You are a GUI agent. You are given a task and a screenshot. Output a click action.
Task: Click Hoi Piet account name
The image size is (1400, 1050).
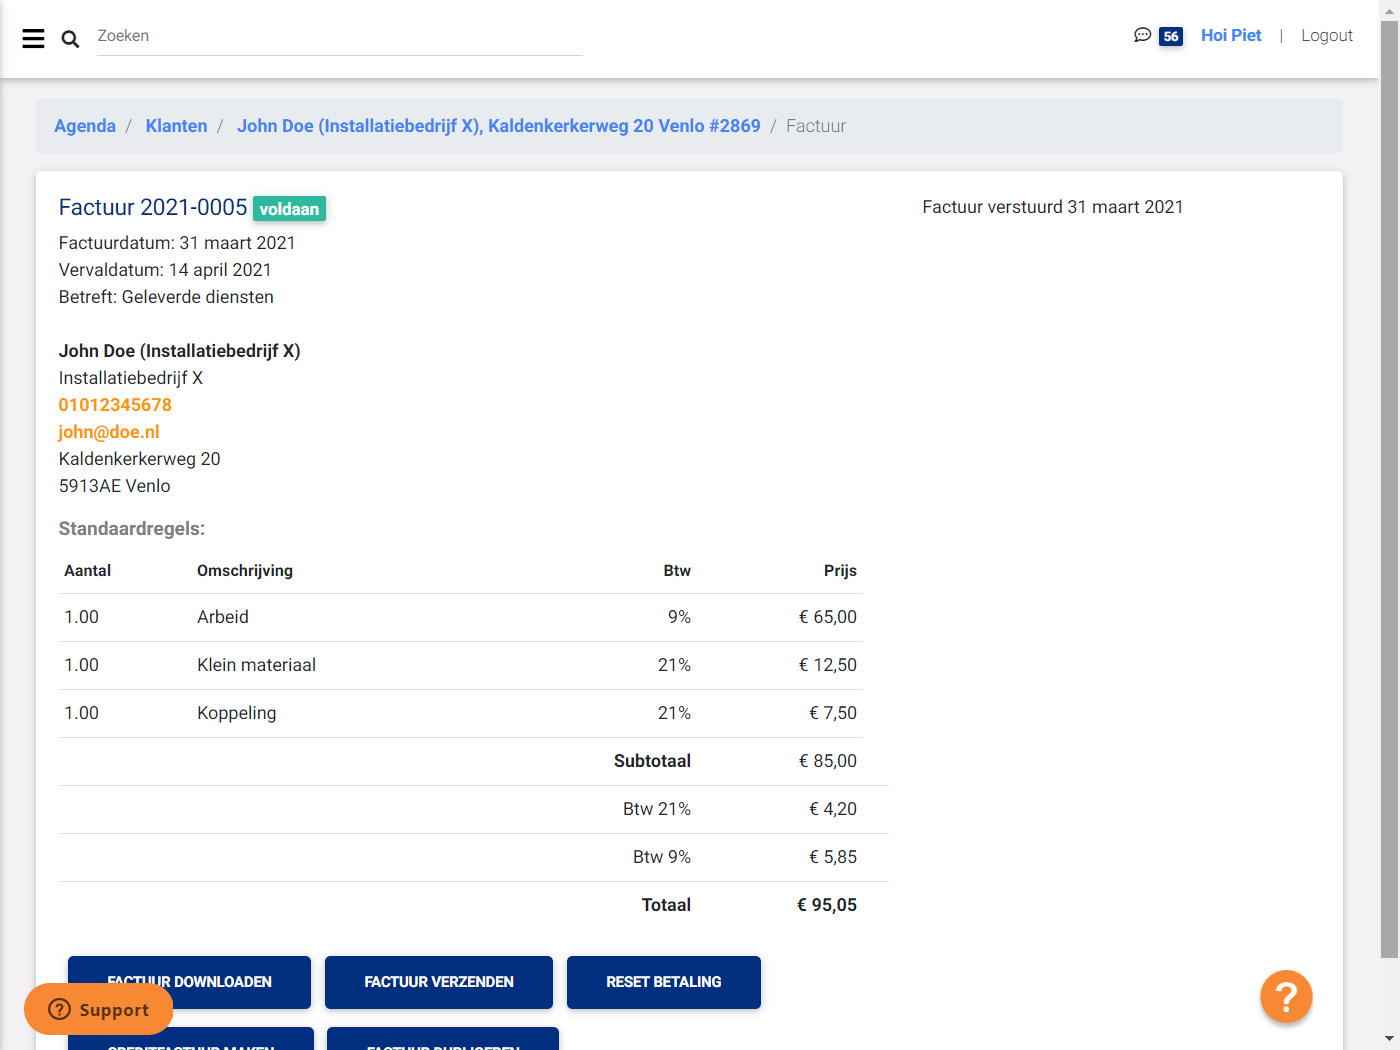click(1231, 35)
